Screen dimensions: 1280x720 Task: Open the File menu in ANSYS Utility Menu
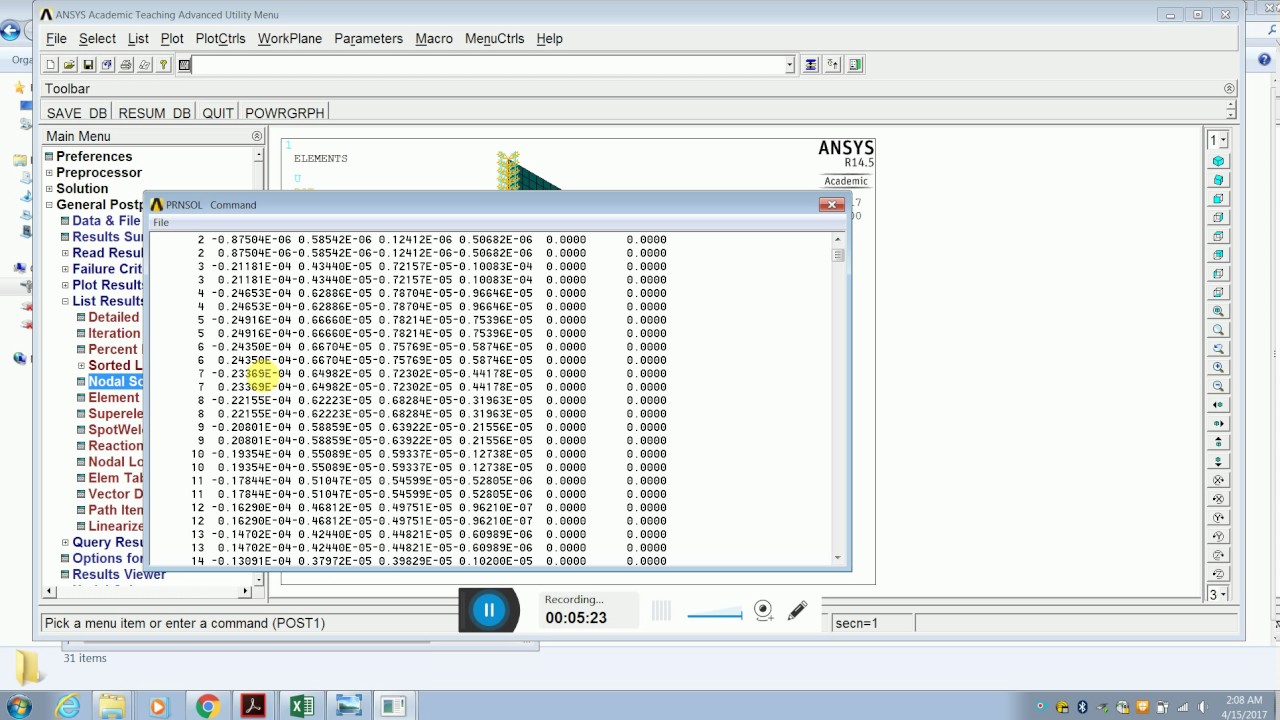coord(56,38)
